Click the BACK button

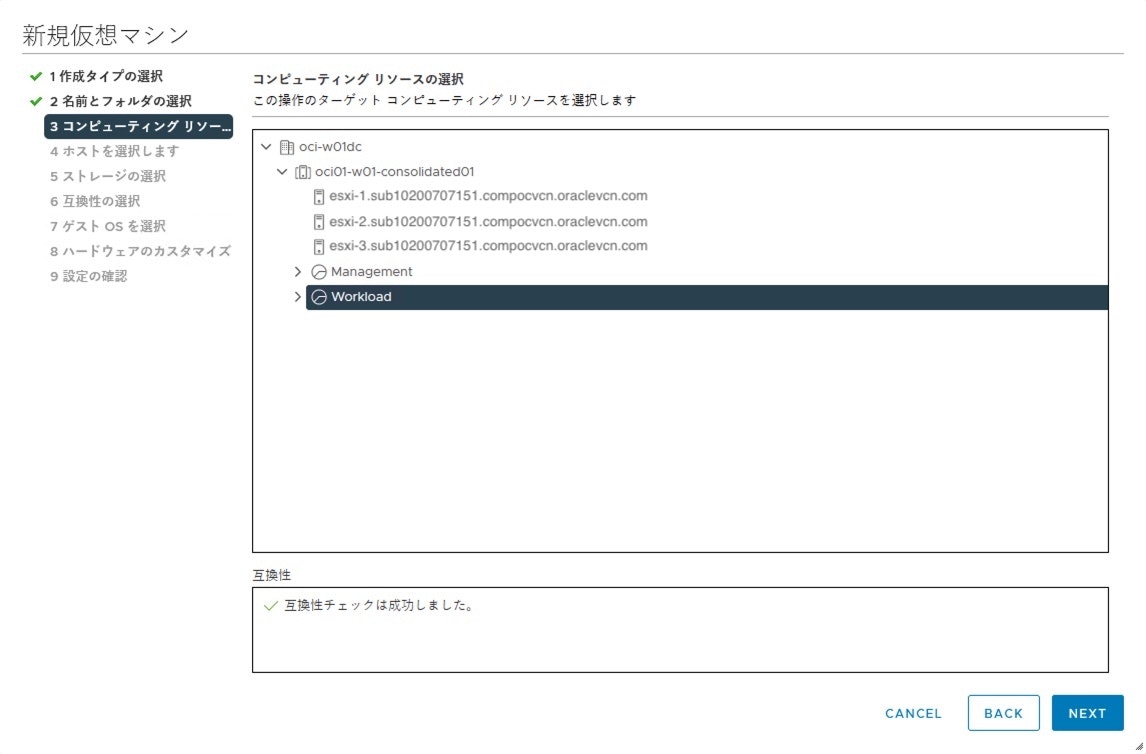[1003, 714]
